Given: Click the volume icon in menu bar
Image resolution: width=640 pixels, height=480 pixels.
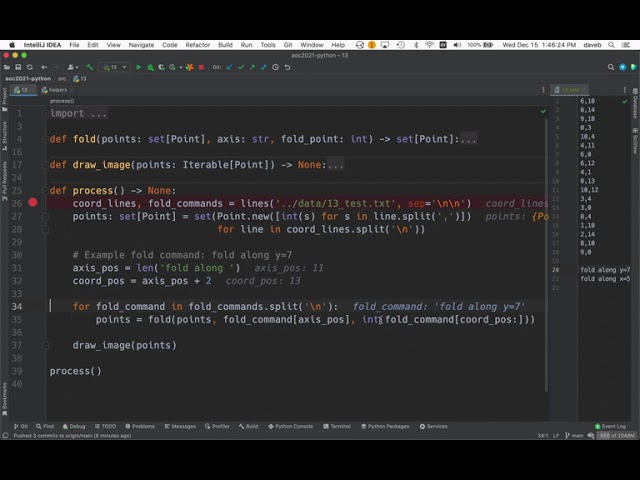Looking at the screenshot, I should (x=457, y=45).
